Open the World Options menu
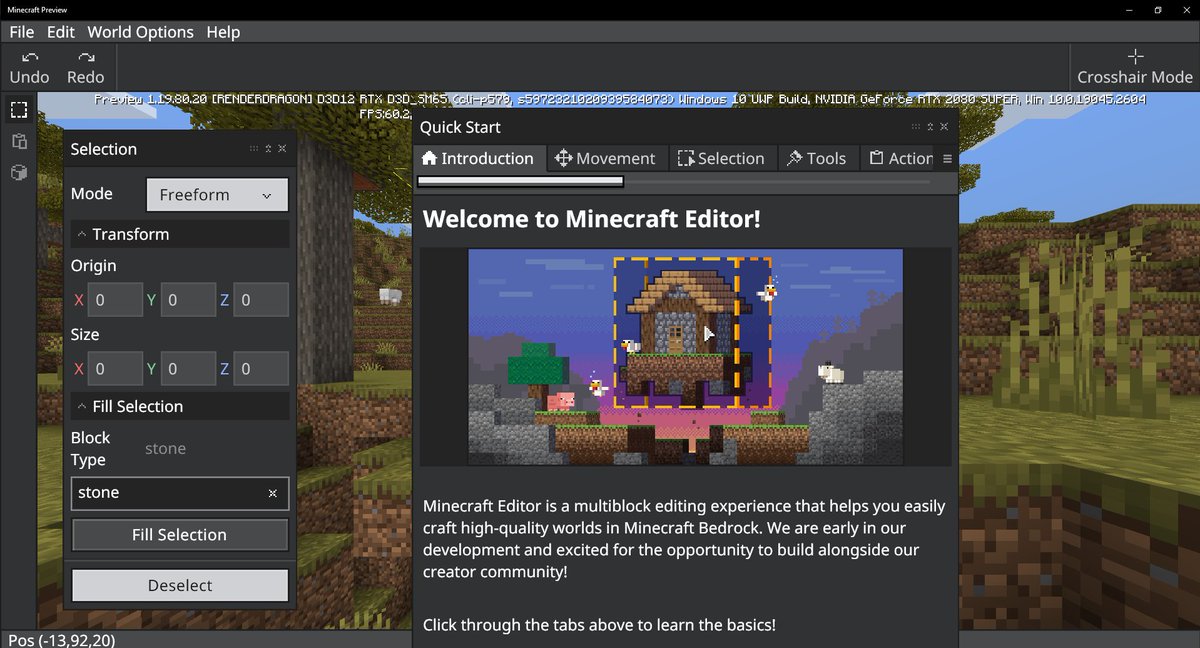 click(x=140, y=32)
